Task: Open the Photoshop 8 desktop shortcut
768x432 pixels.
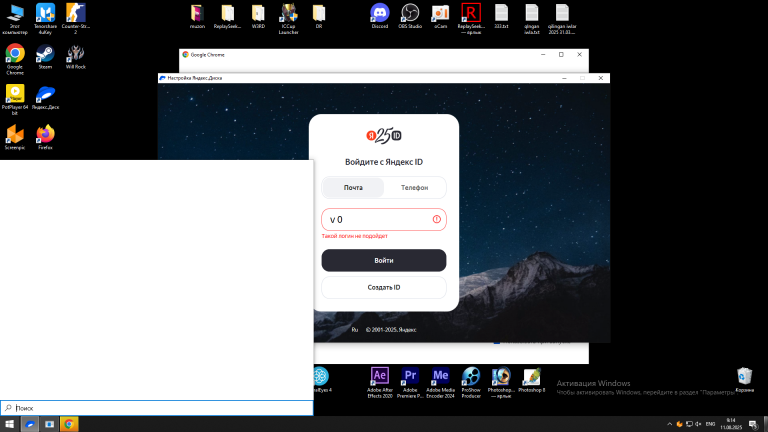Action: (x=531, y=380)
